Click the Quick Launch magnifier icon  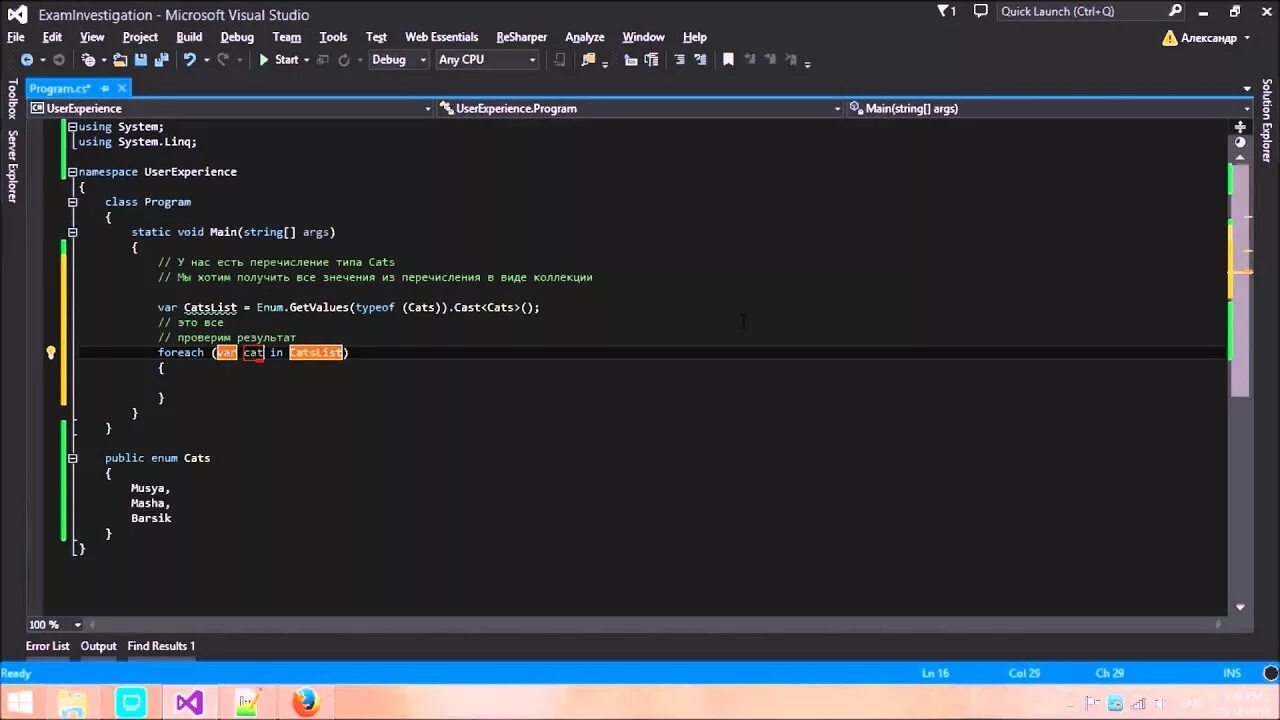pyautogui.click(x=1175, y=12)
